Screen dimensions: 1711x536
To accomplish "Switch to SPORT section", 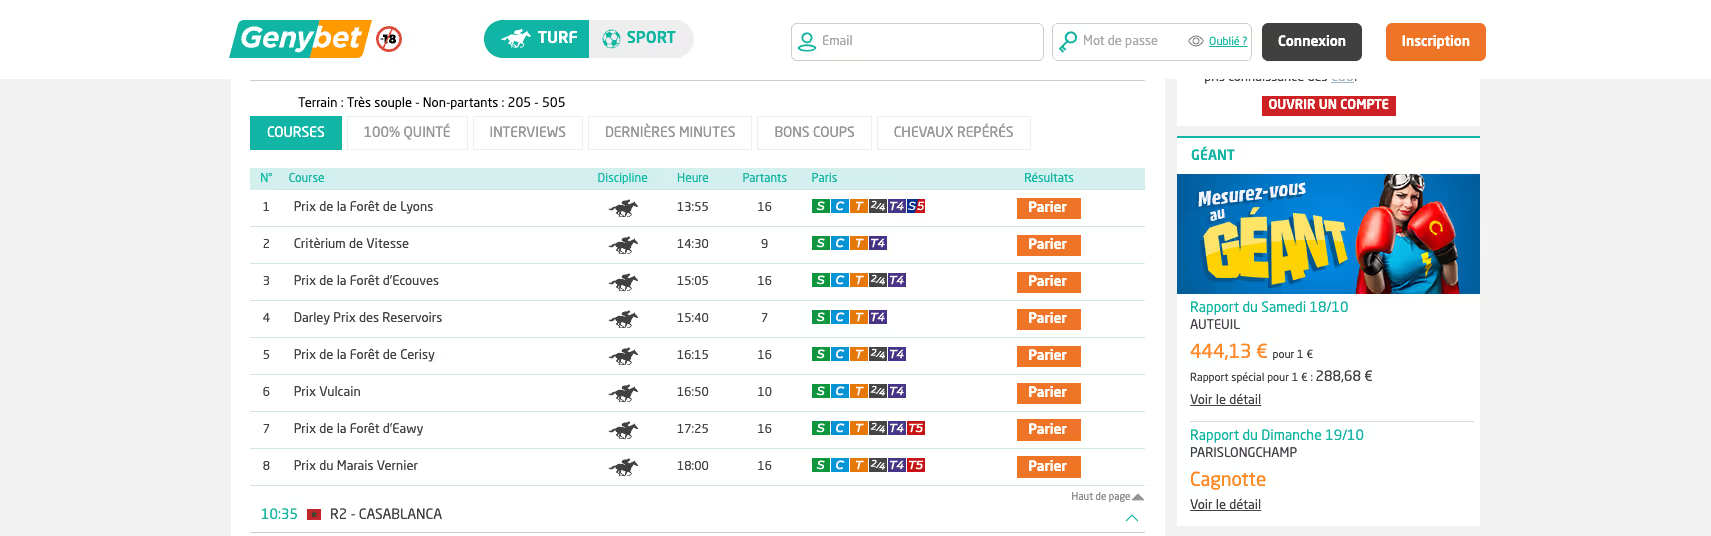I will click(x=640, y=38).
